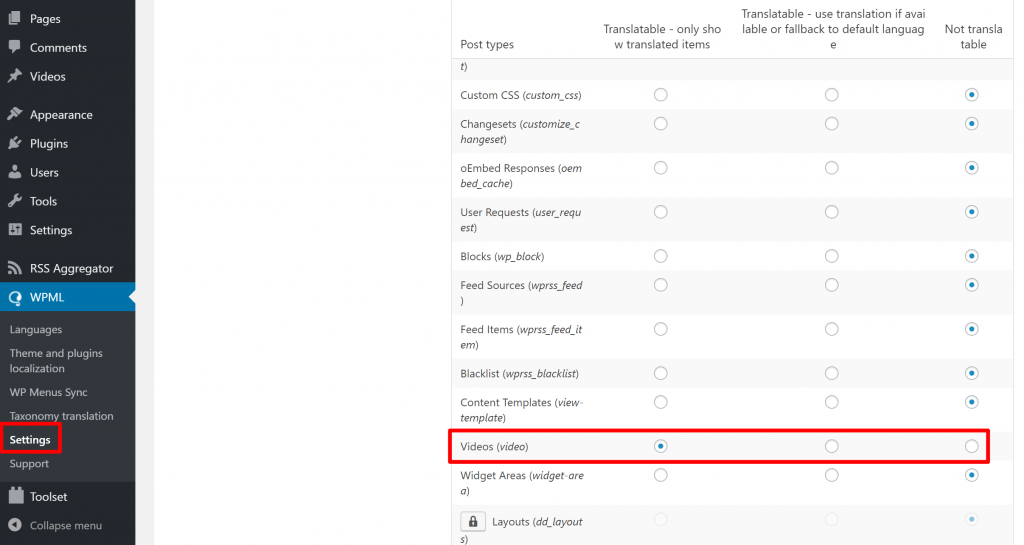The image size is (1024, 545).
Task: Open WPML Languages page
Action: (x=36, y=330)
